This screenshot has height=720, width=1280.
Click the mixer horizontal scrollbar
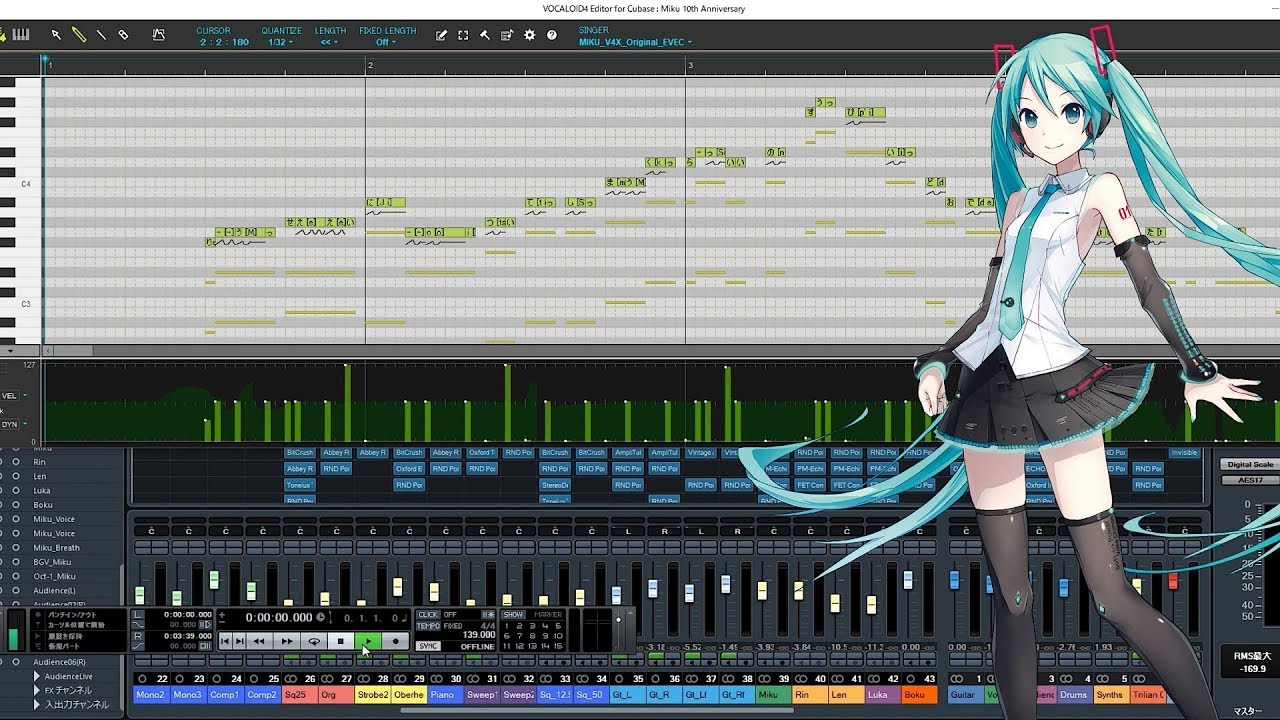tap(597, 711)
